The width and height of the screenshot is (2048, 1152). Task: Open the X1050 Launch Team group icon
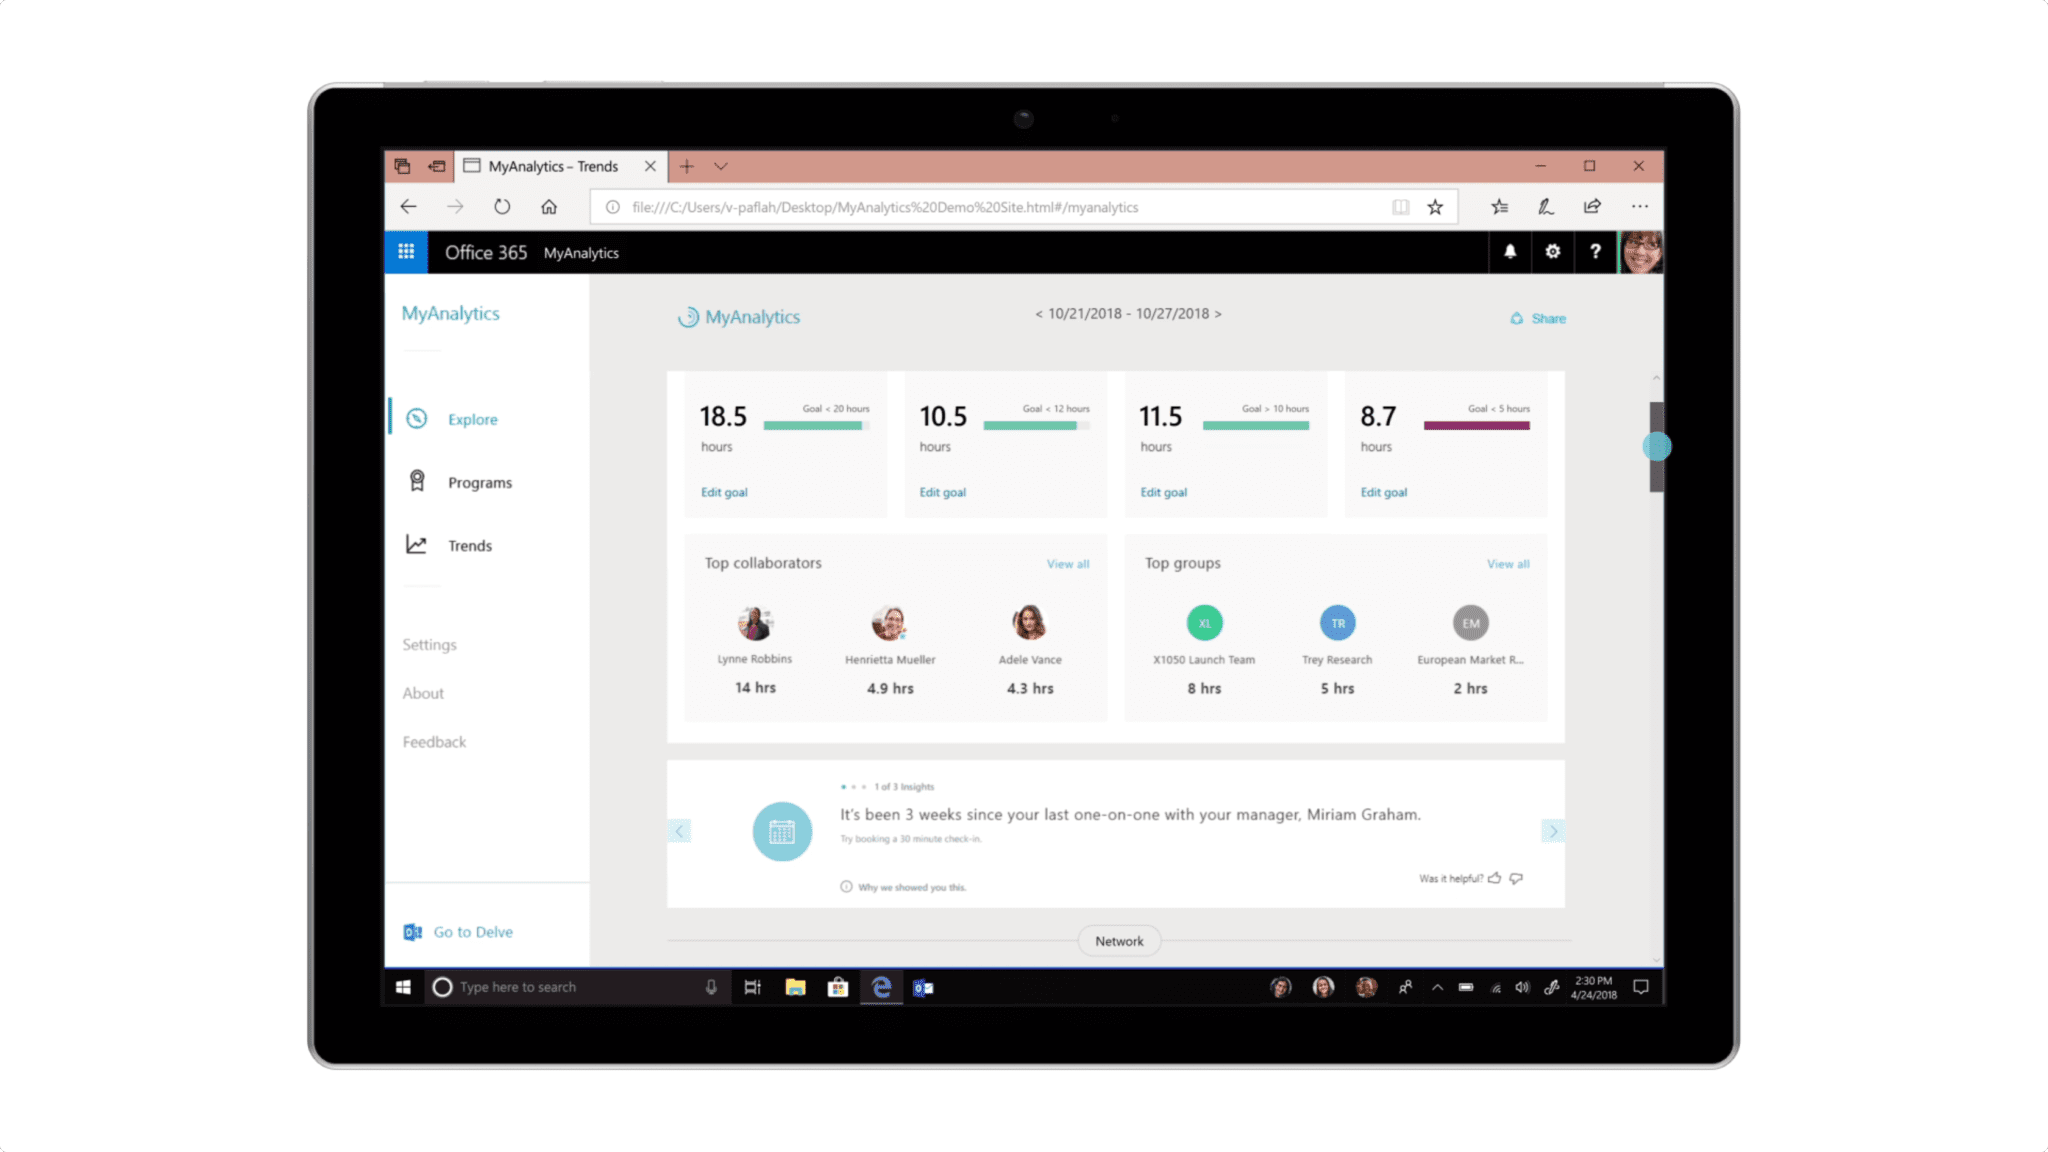[x=1205, y=623]
